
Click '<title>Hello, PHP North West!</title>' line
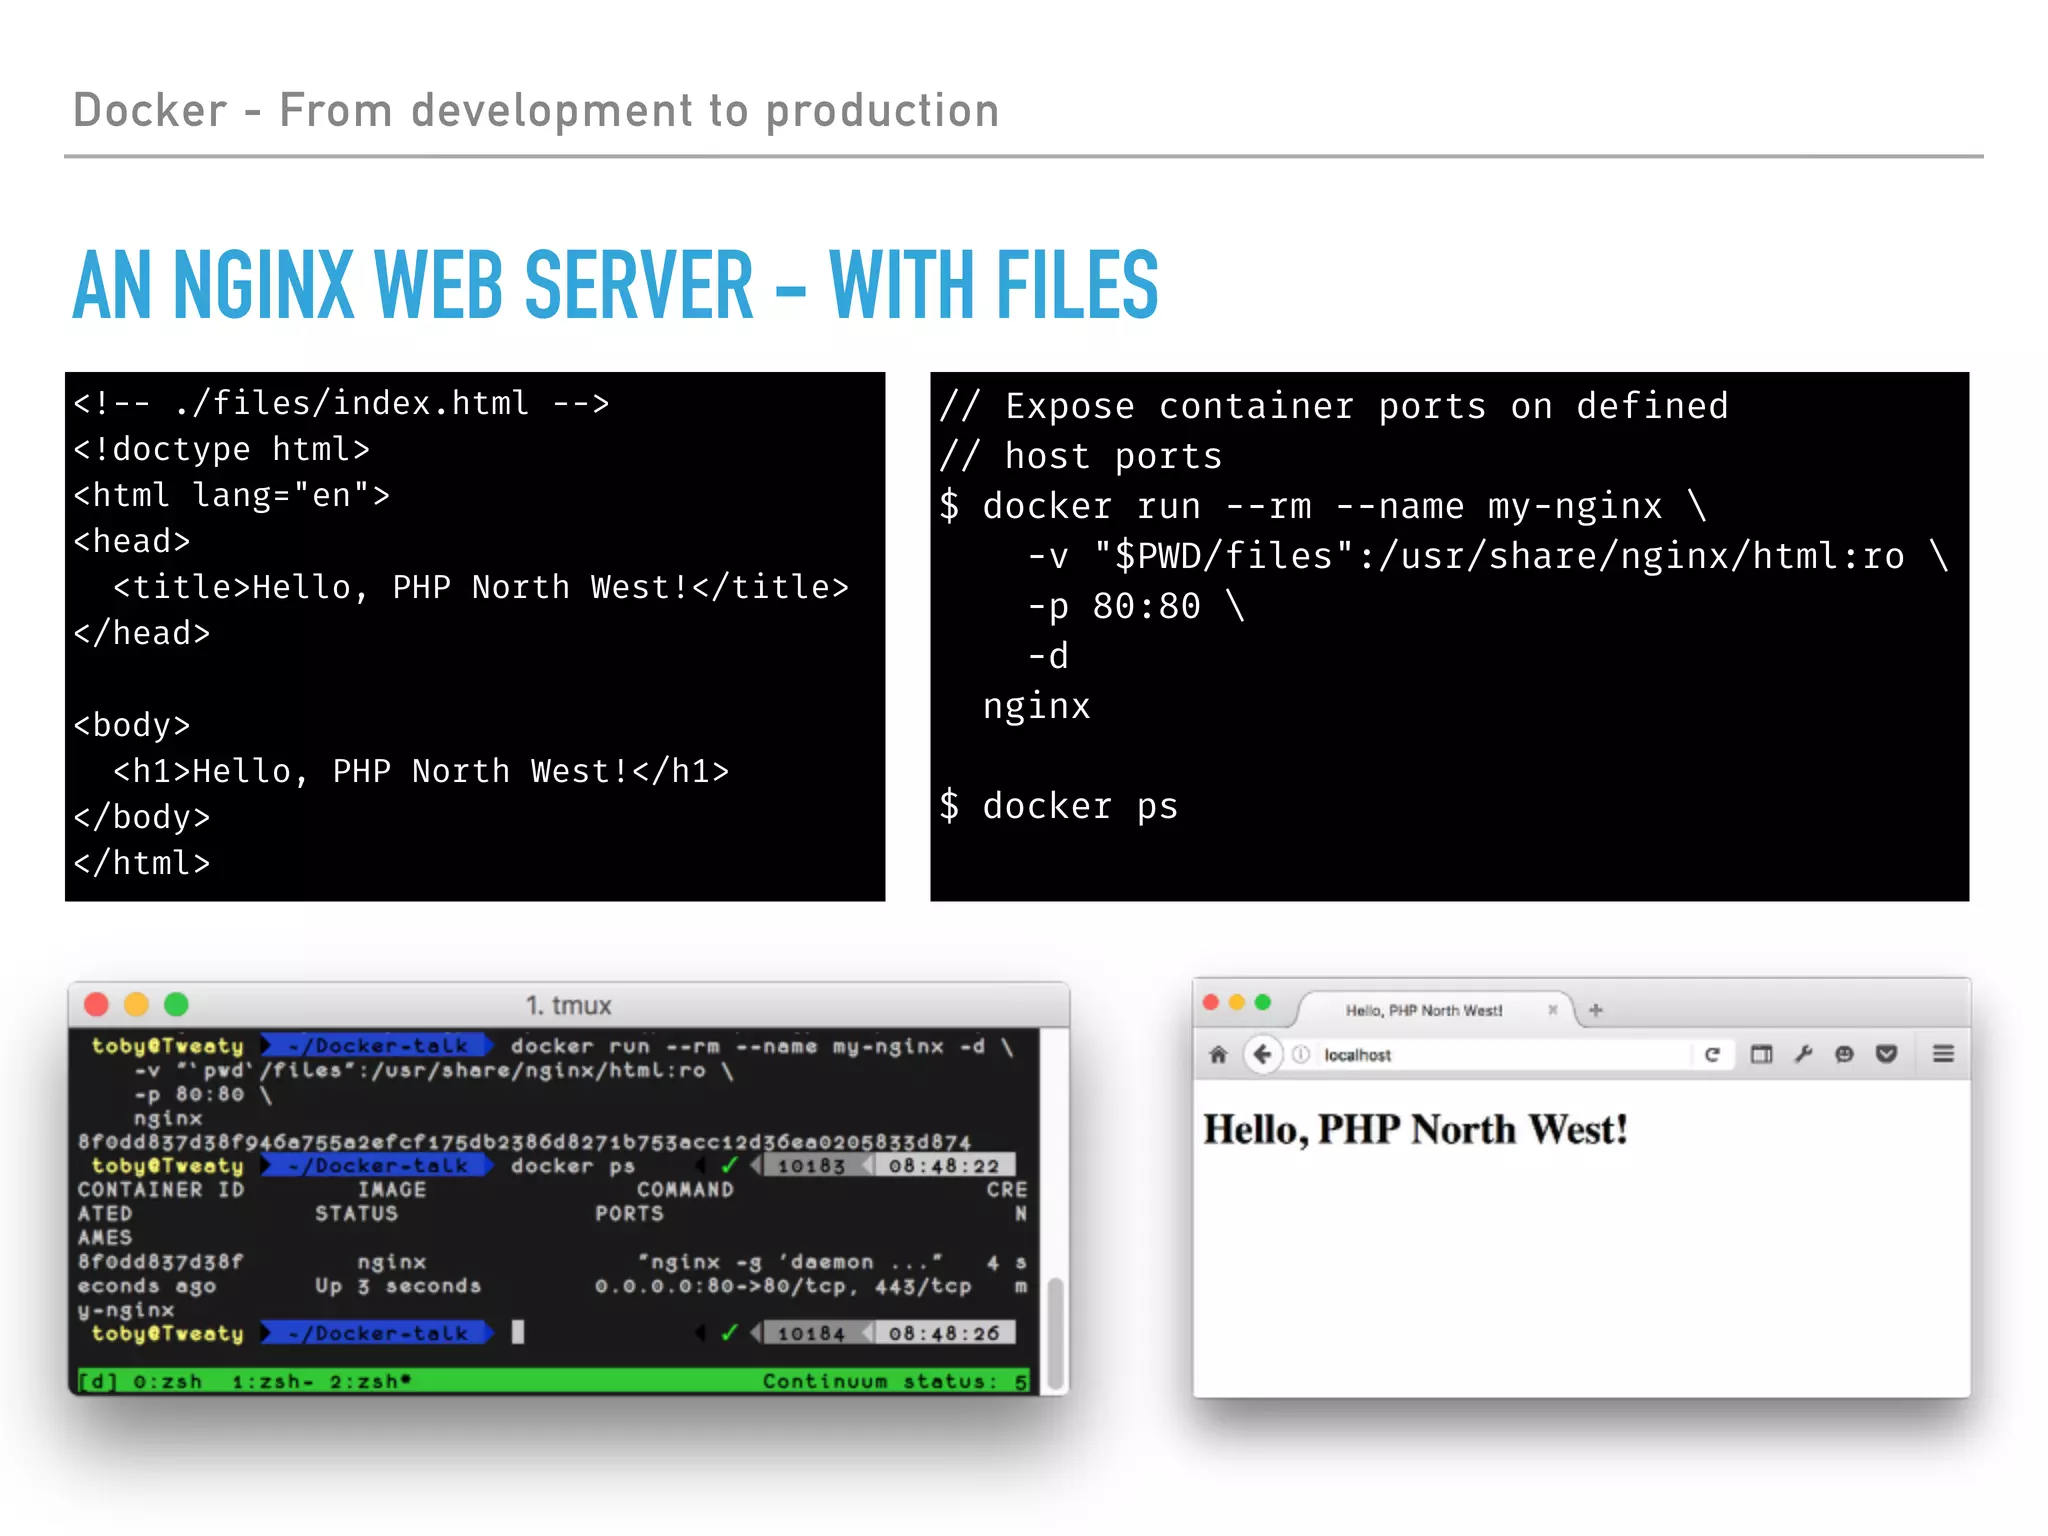tap(481, 588)
